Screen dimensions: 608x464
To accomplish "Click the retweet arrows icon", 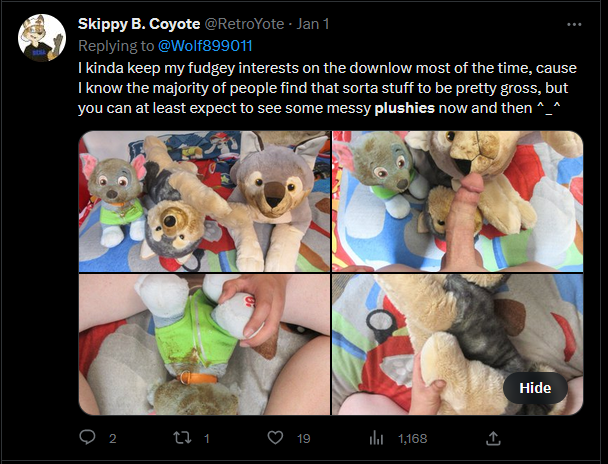I will click(x=182, y=438).
